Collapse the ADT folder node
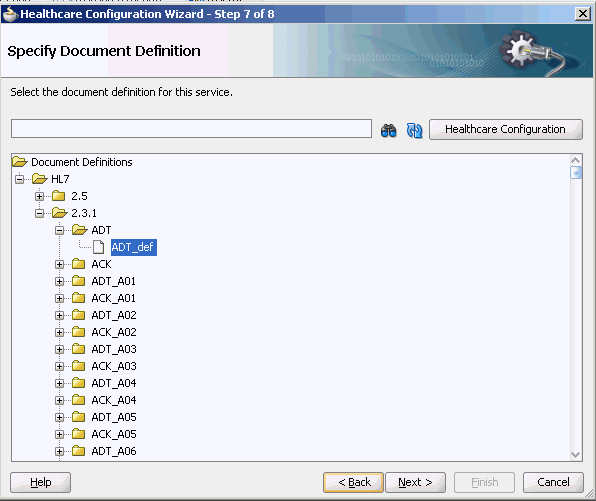Viewport: 596px width, 501px height. 59,230
